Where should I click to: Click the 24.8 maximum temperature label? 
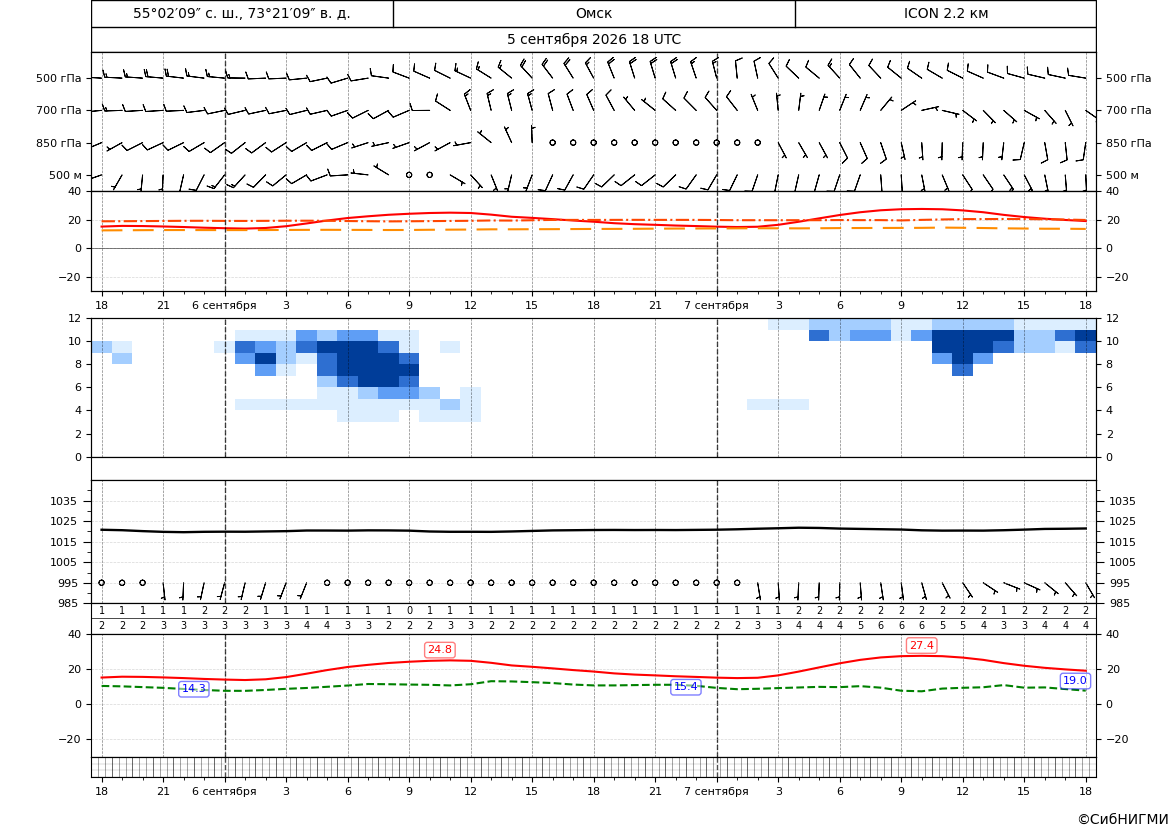click(440, 650)
